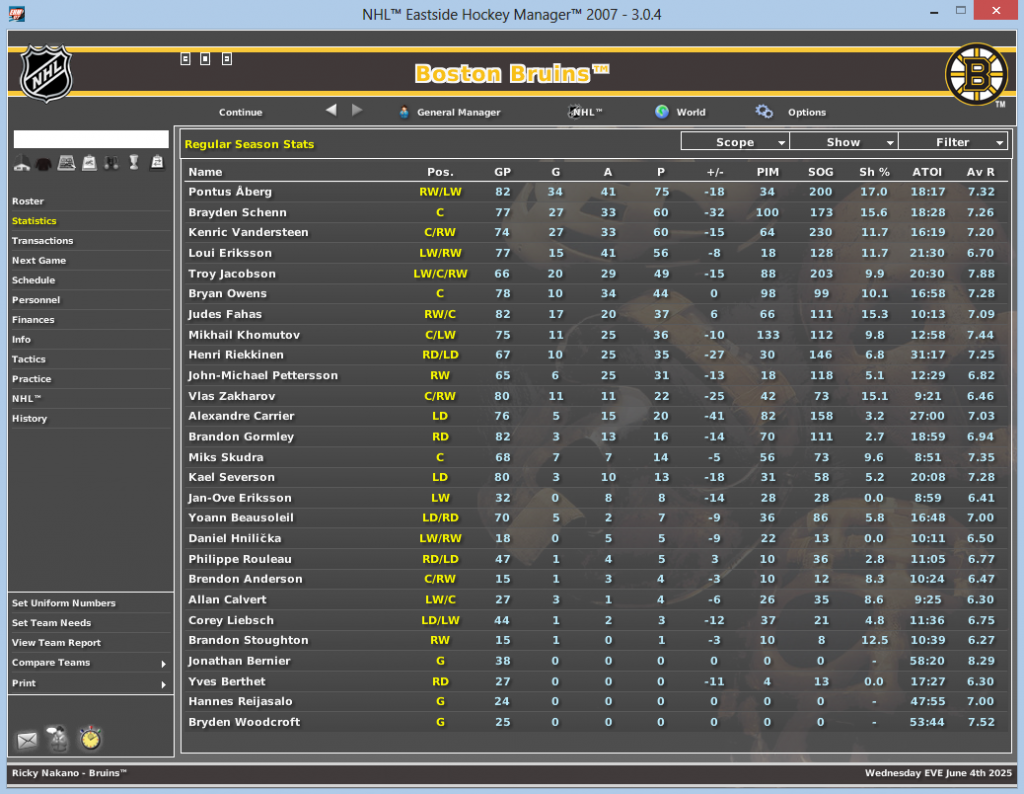The width and height of the screenshot is (1024, 794).
Task: Open the jersey shortcut icon
Action: [x=44, y=163]
